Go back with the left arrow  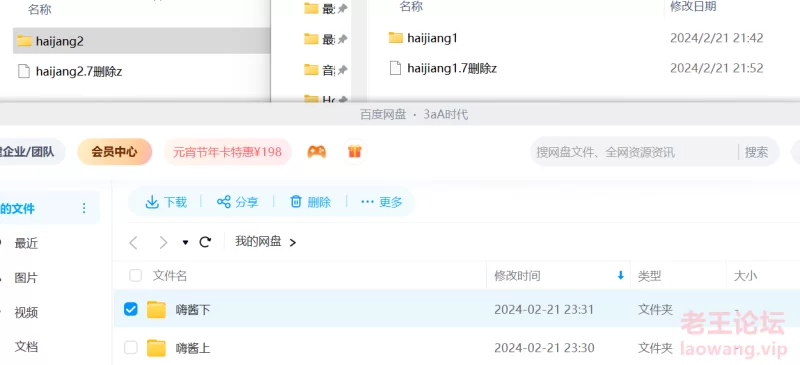pos(134,242)
